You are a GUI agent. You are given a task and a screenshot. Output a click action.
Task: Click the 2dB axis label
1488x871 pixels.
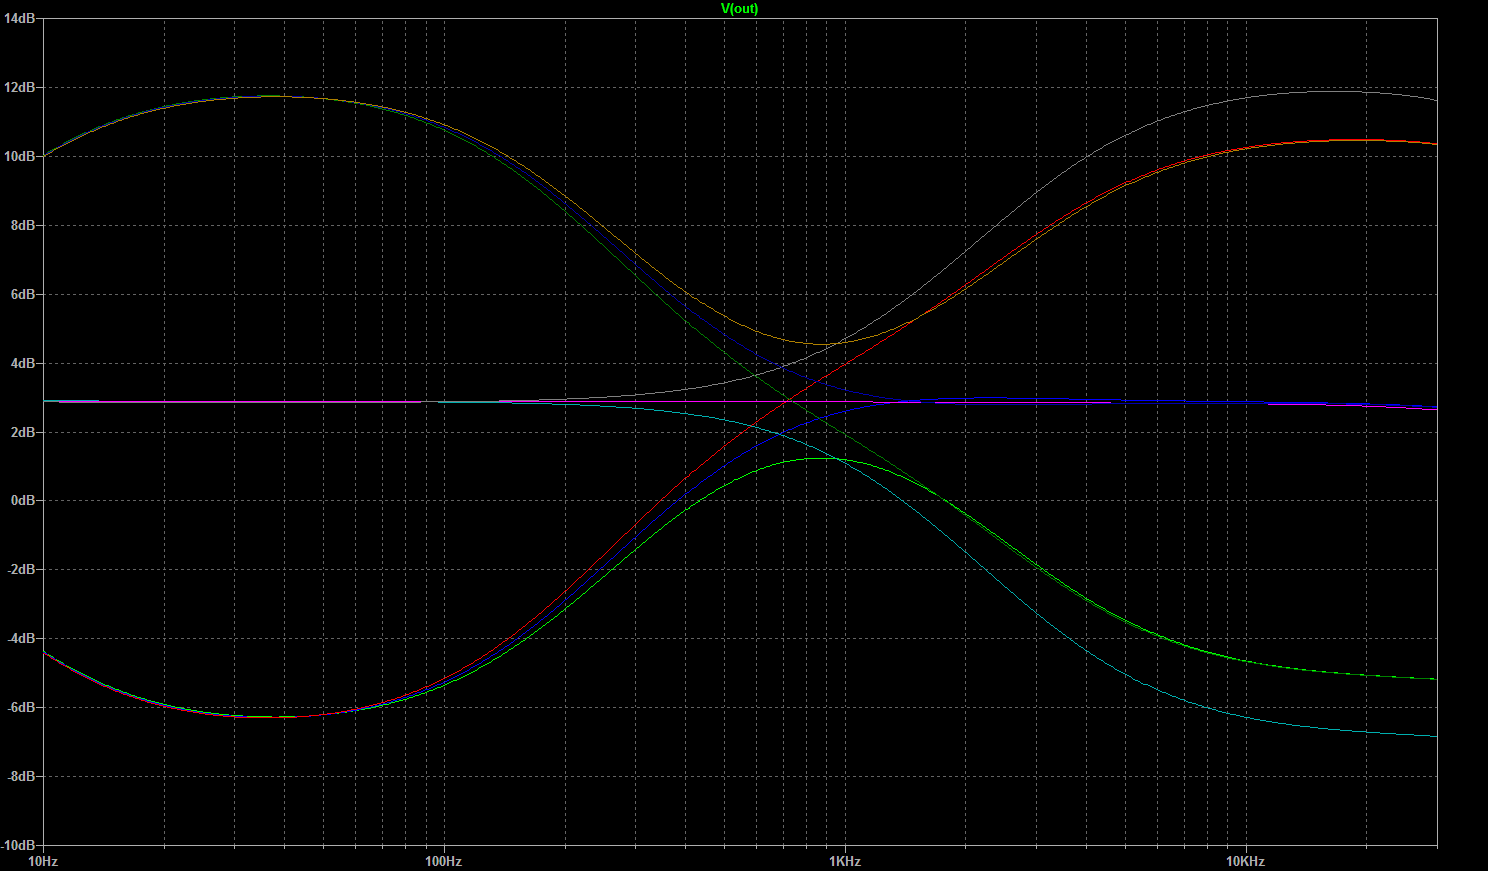pyautogui.click(x=23, y=432)
